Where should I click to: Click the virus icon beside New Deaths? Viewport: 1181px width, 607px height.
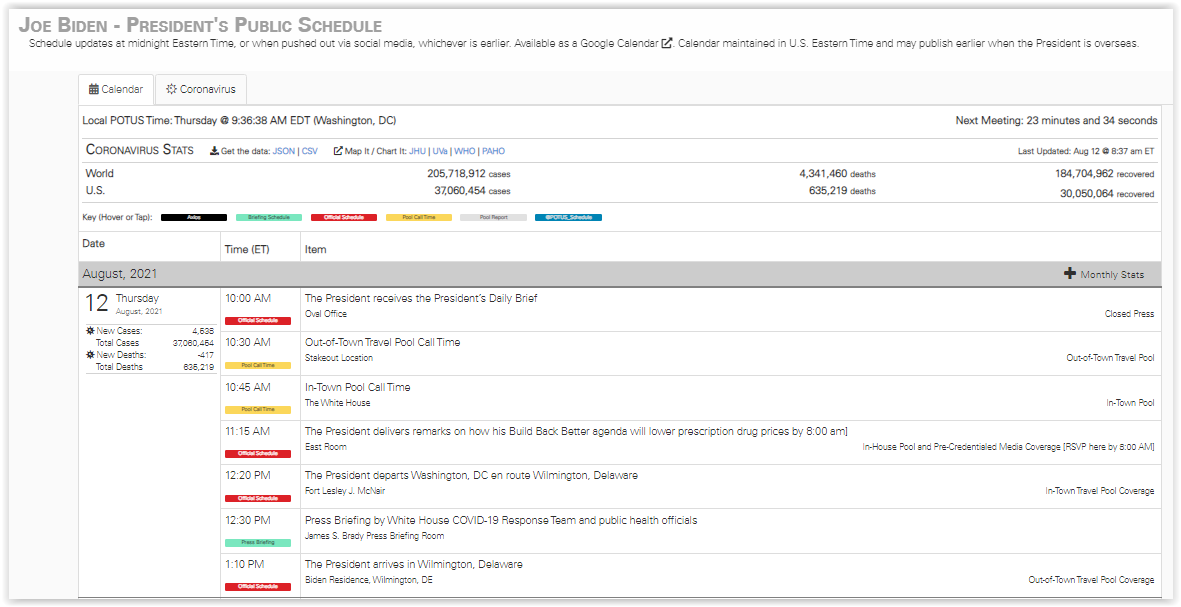[90, 355]
